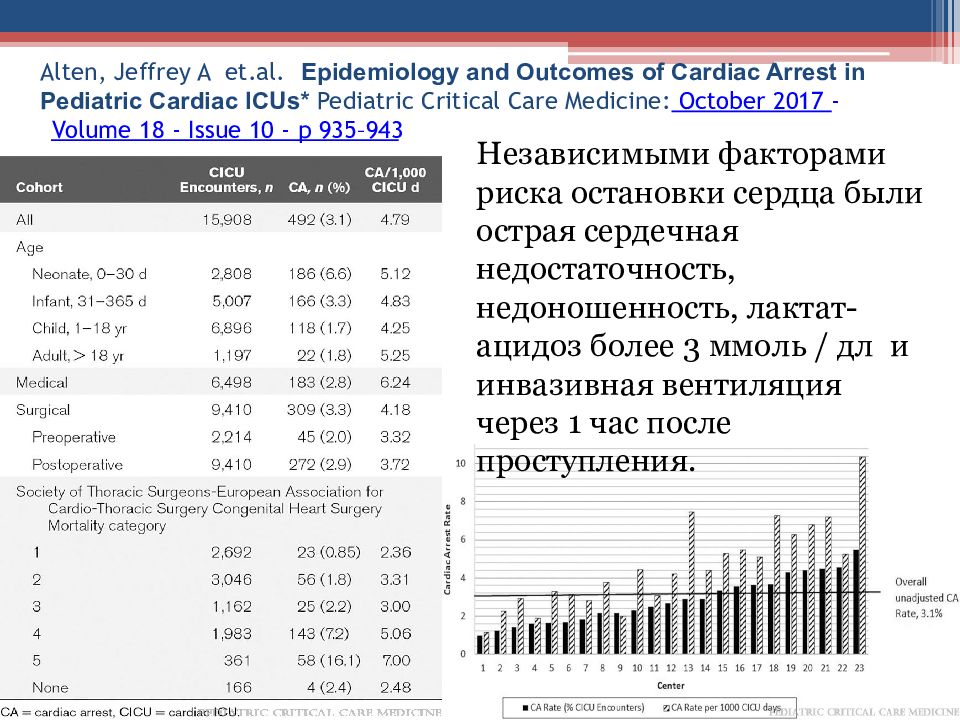The width and height of the screenshot is (960, 720).
Task: Select the cell "58 (16.1)"
Action: tap(329, 661)
